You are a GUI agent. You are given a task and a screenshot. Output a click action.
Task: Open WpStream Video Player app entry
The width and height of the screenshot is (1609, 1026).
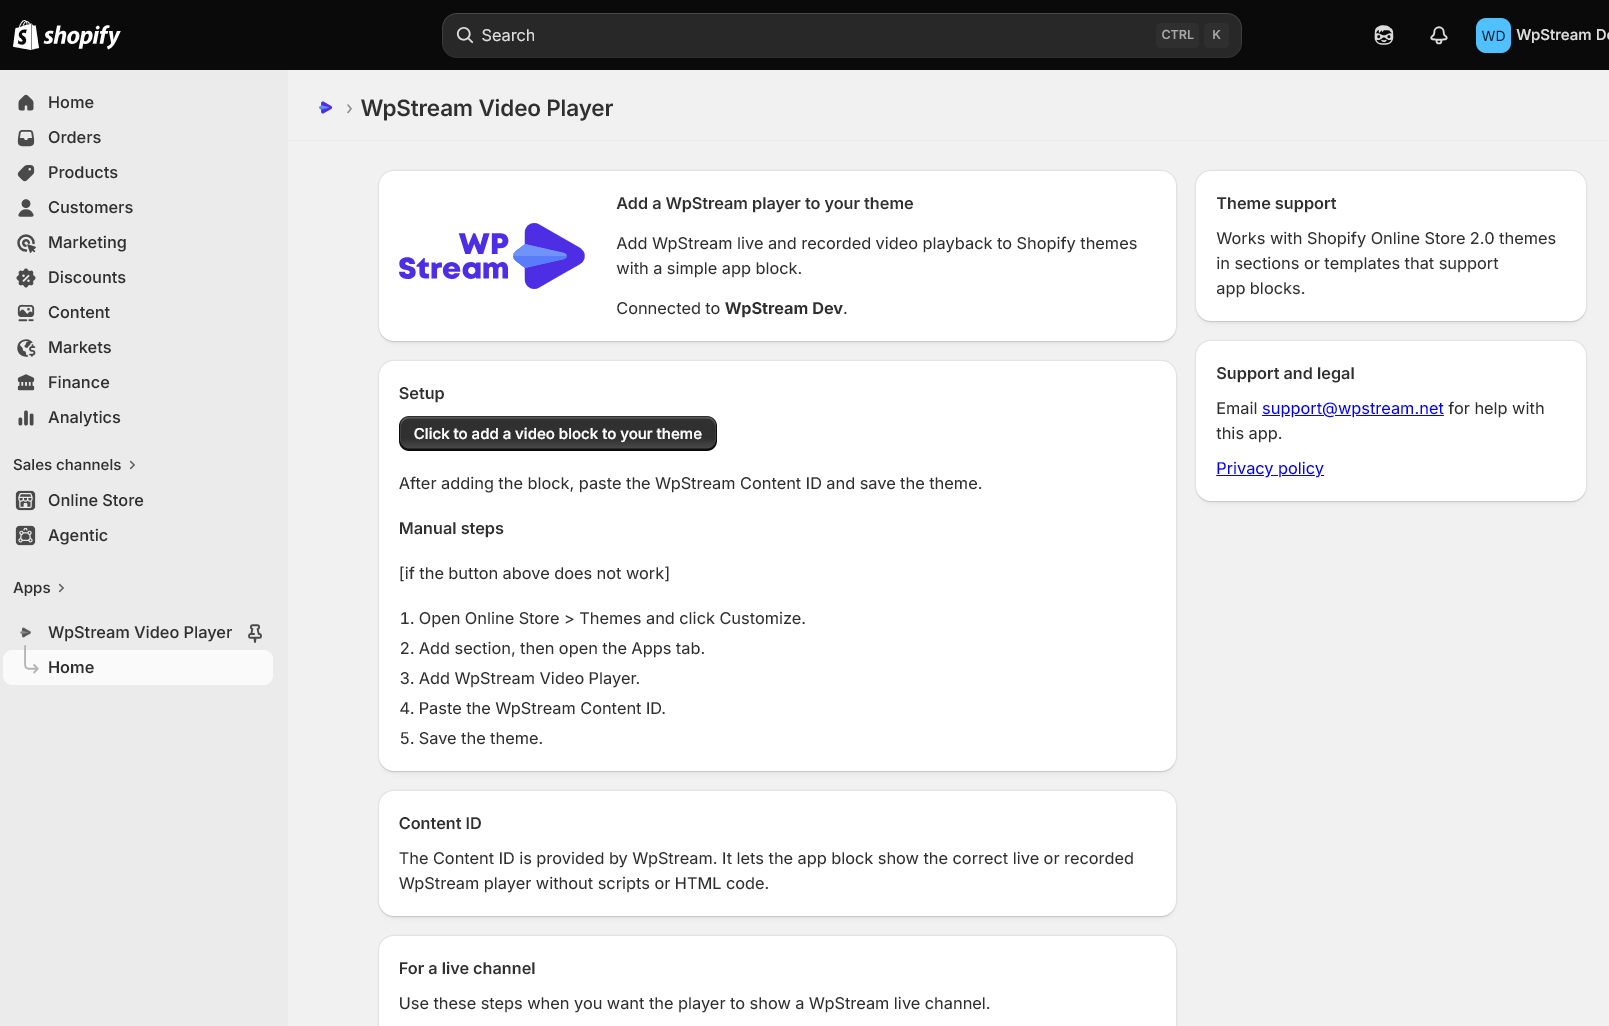pyautogui.click(x=140, y=632)
